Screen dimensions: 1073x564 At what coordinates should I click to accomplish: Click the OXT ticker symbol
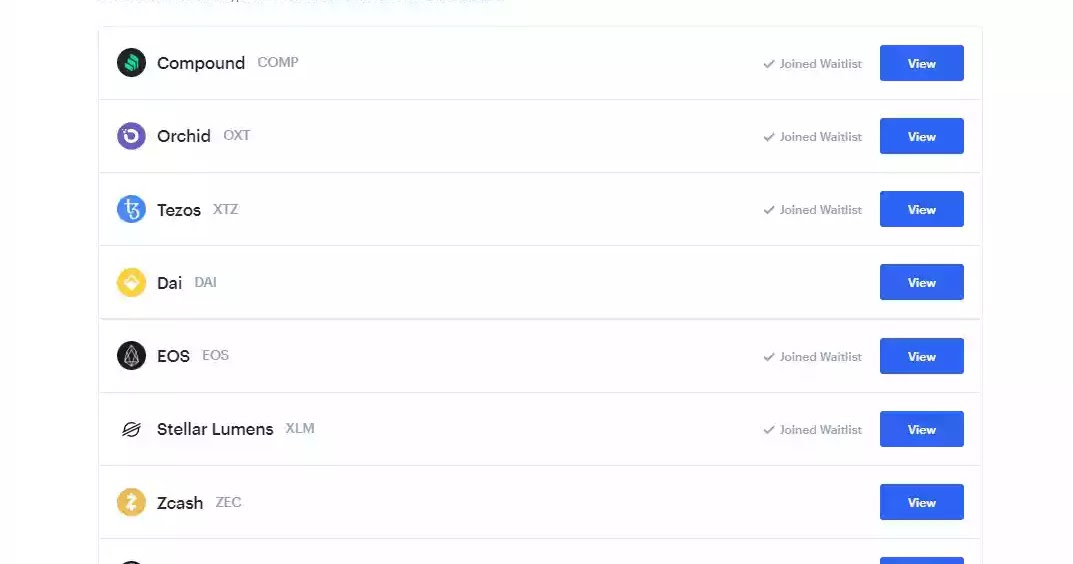(x=237, y=136)
